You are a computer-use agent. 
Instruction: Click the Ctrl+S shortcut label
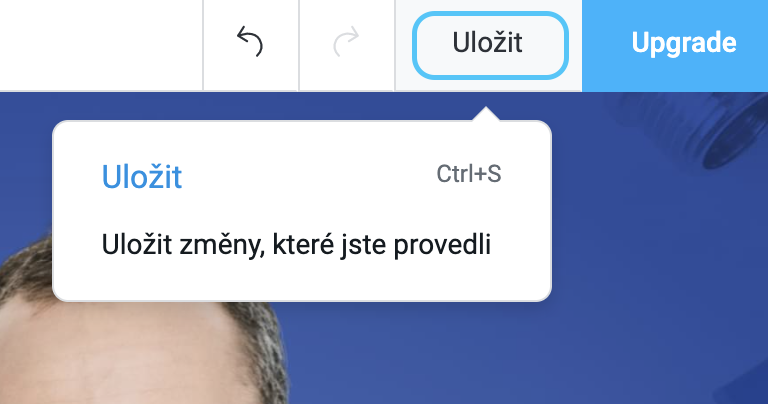tap(469, 174)
